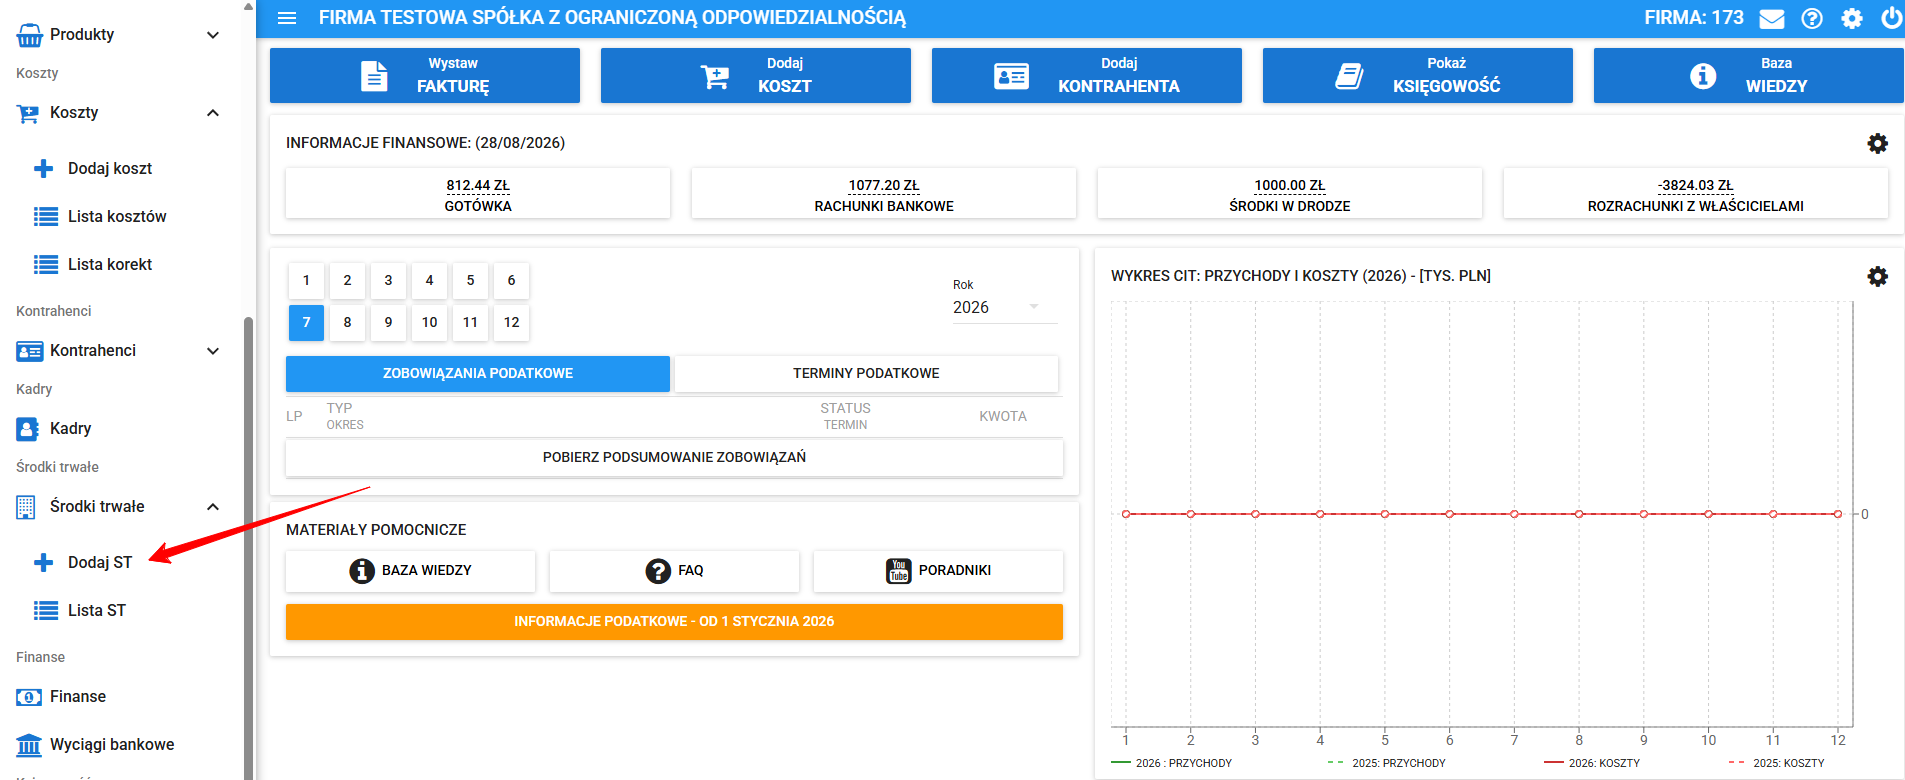Click chart data point for month 7

click(1514, 514)
